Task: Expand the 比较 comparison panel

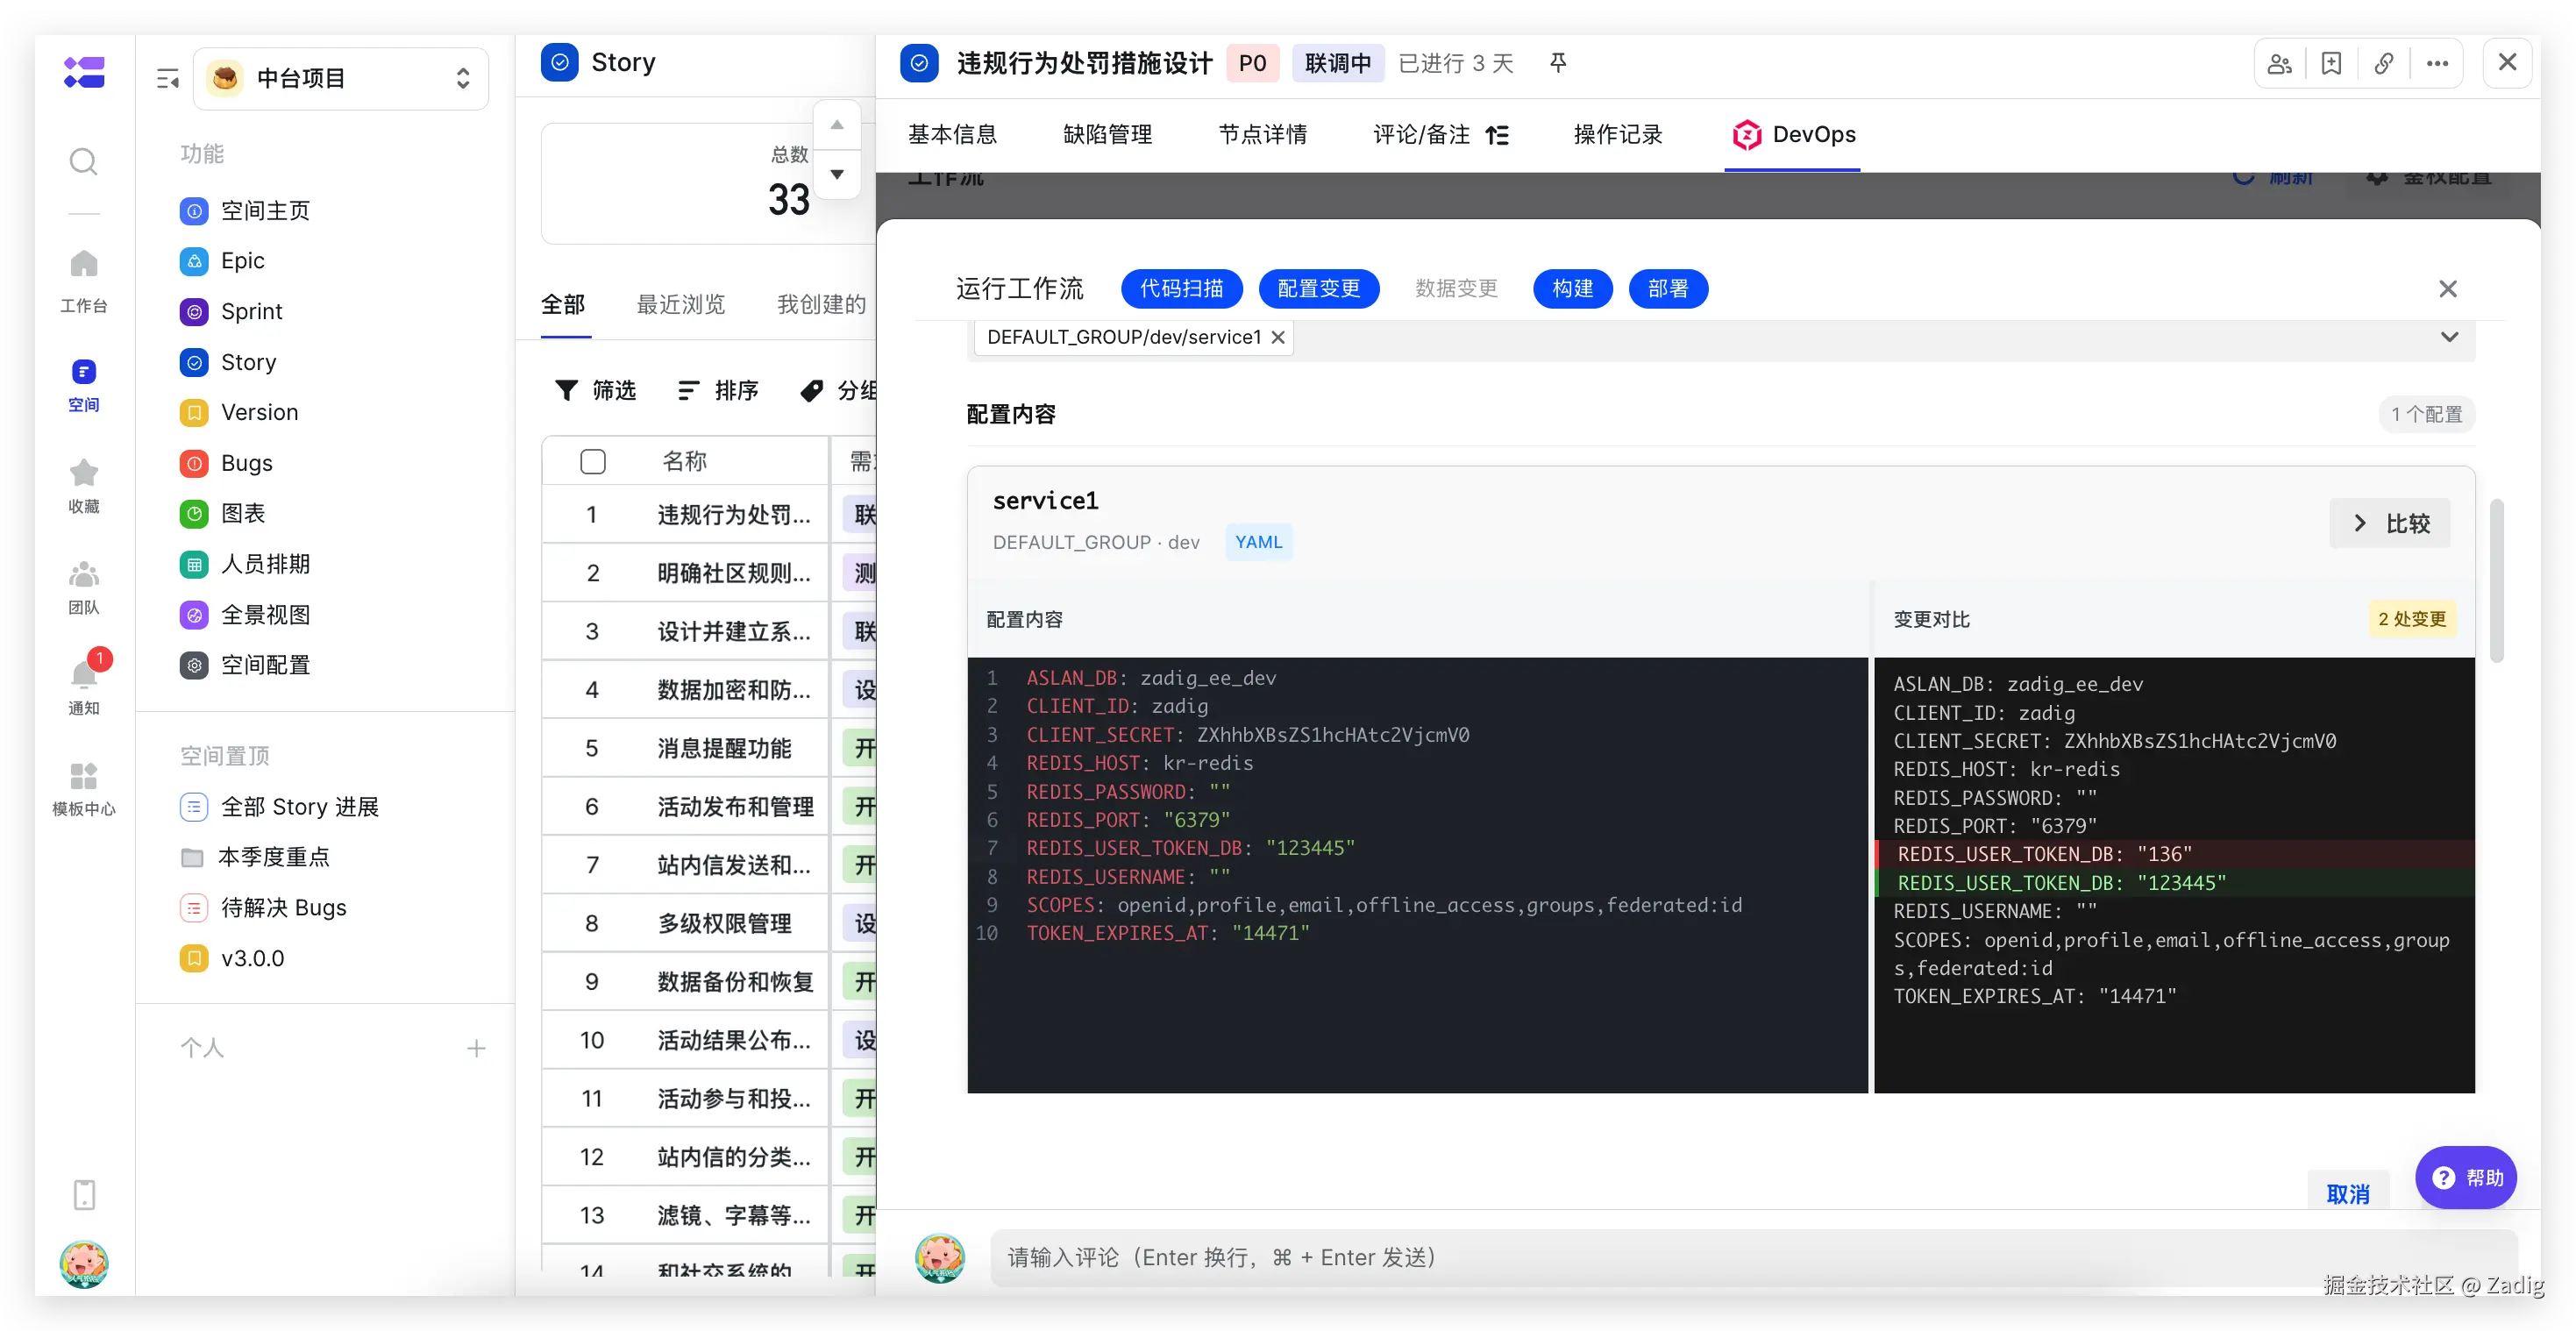Action: [x=2390, y=523]
